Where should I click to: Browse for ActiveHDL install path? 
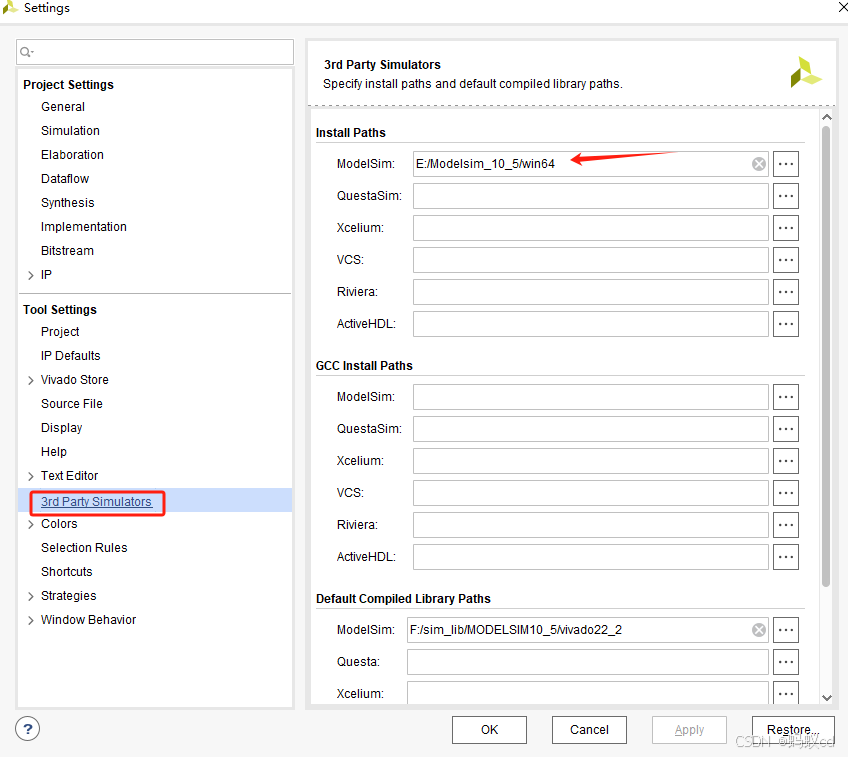[x=785, y=324]
